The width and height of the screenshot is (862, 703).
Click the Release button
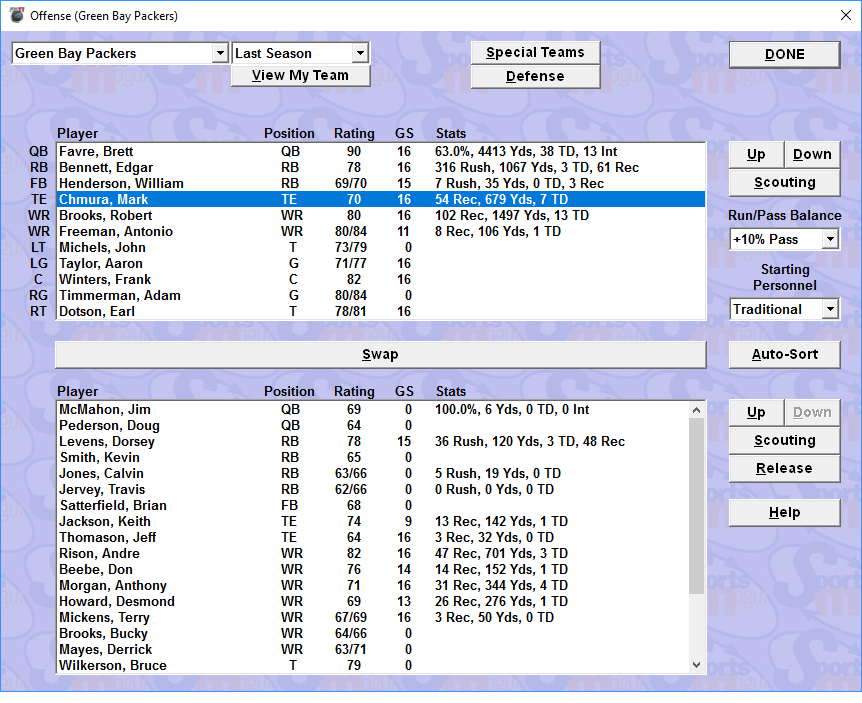tap(784, 468)
